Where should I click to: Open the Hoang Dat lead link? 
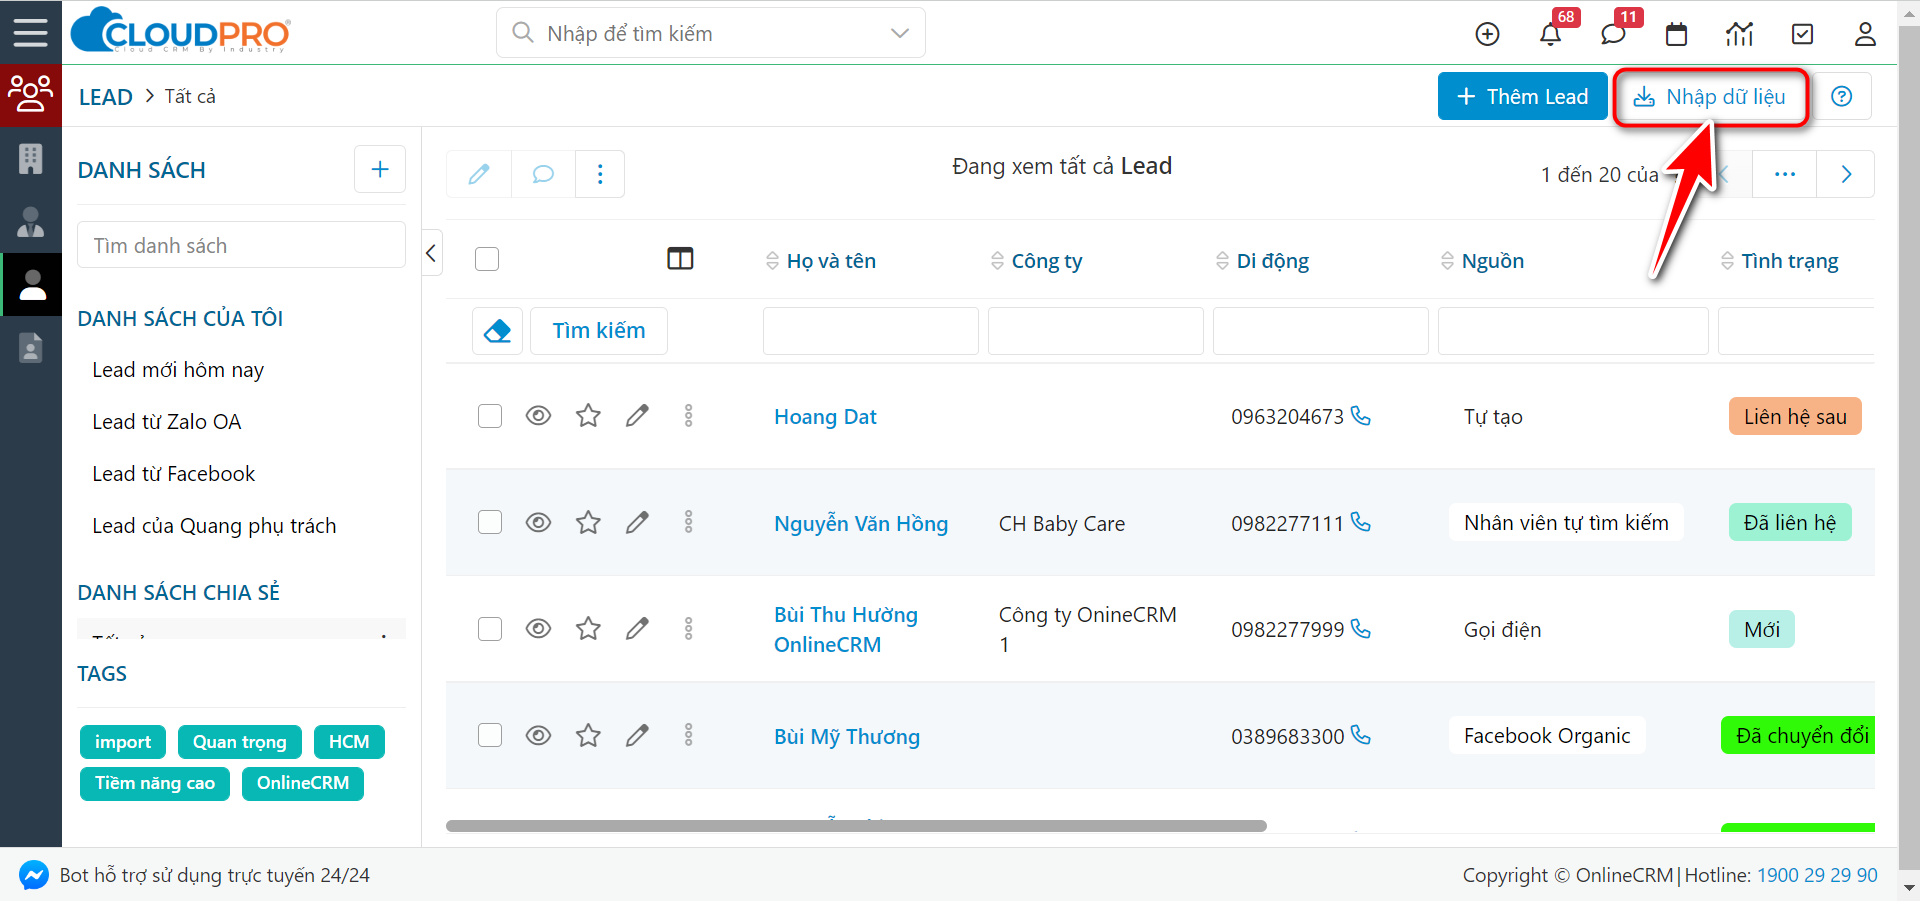(825, 417)
